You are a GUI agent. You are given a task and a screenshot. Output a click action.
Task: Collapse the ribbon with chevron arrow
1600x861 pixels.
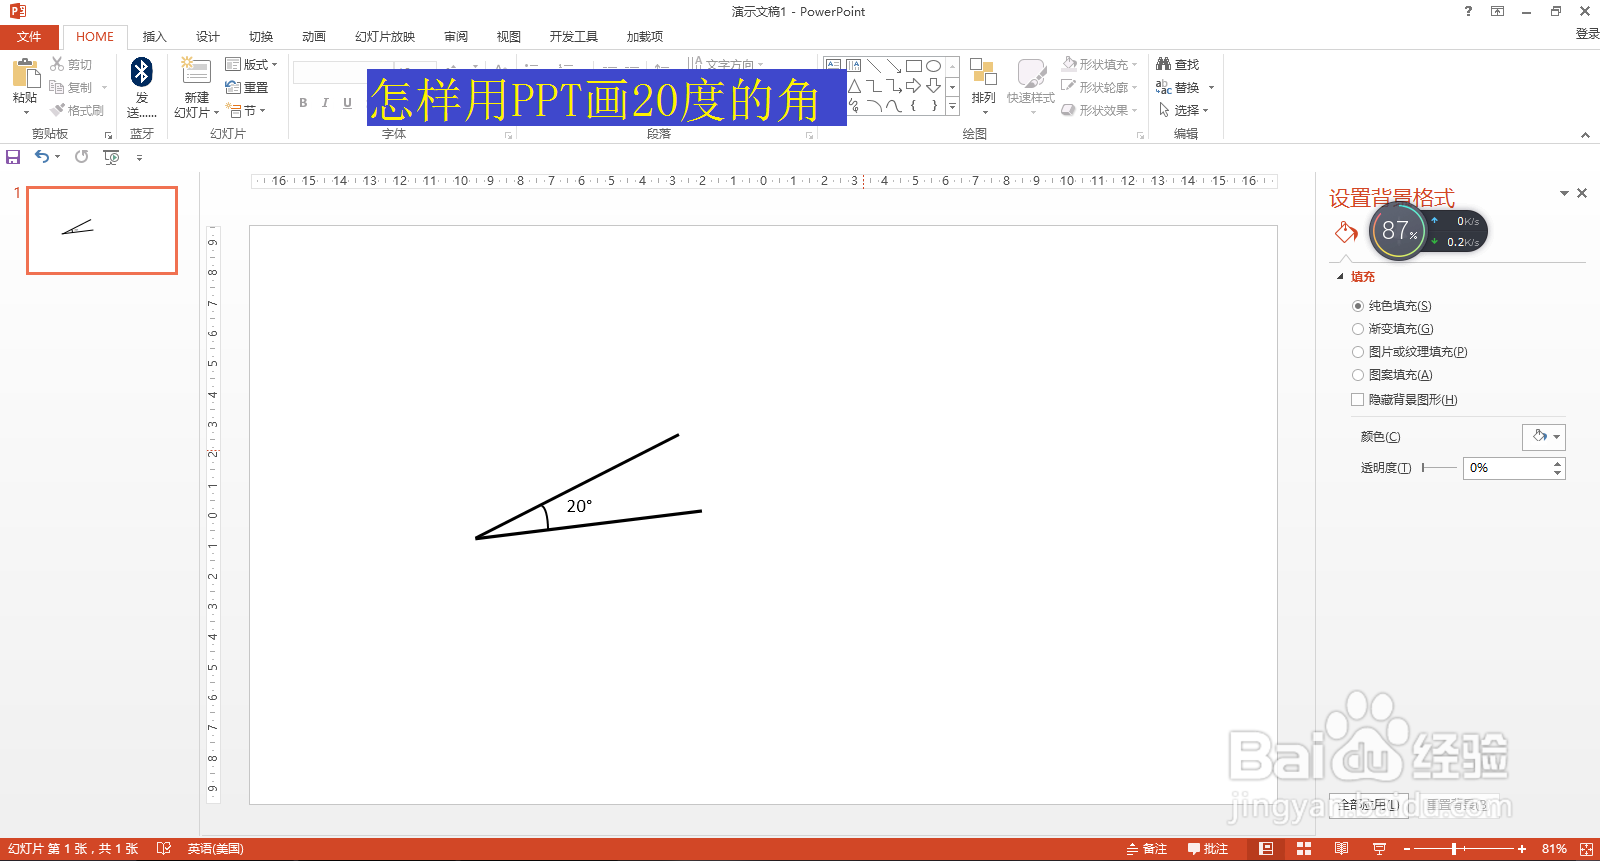click(1585, 135)
